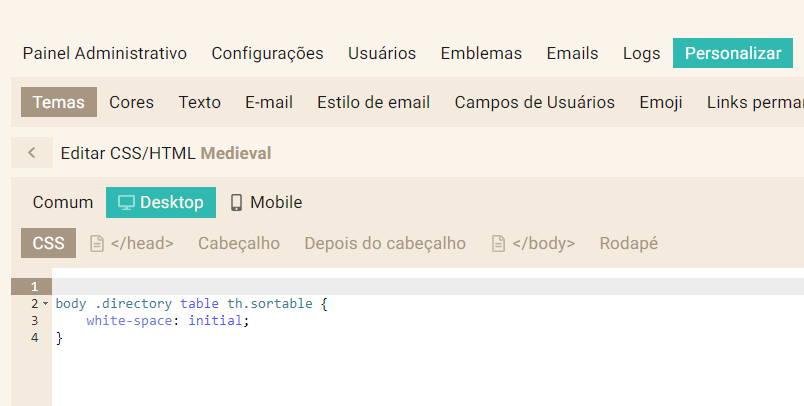Go to the Usuários section

point(382,53)
